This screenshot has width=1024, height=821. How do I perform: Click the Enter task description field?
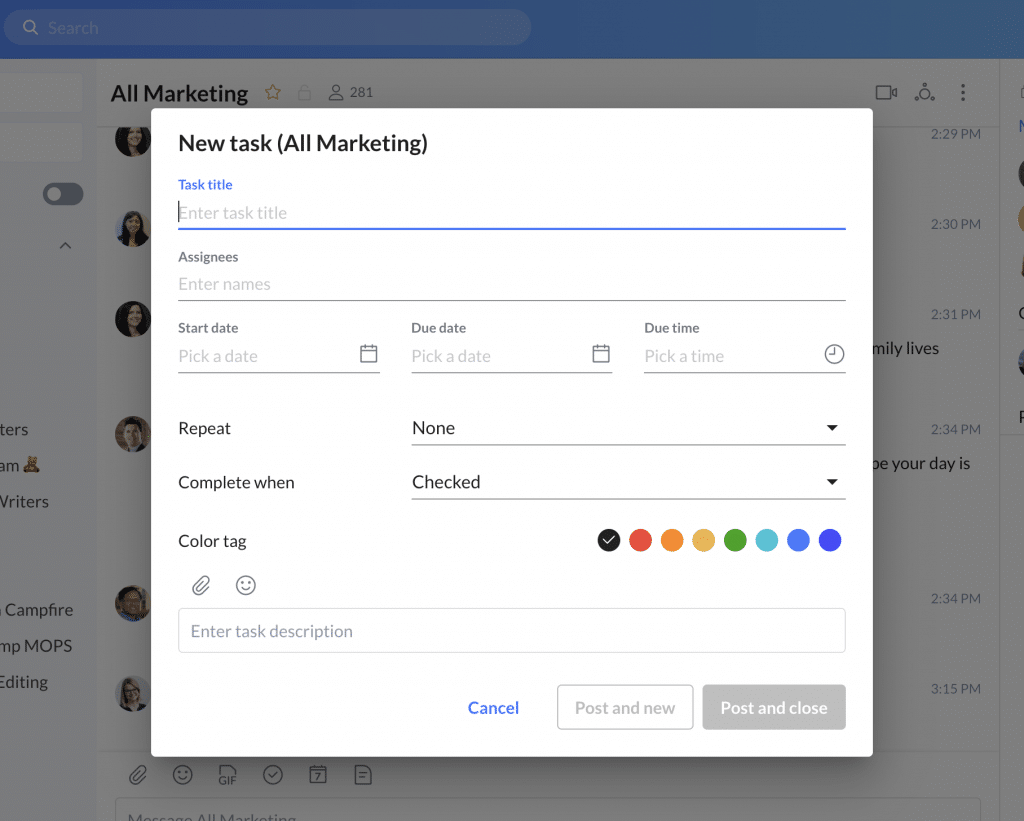[511, 631]
